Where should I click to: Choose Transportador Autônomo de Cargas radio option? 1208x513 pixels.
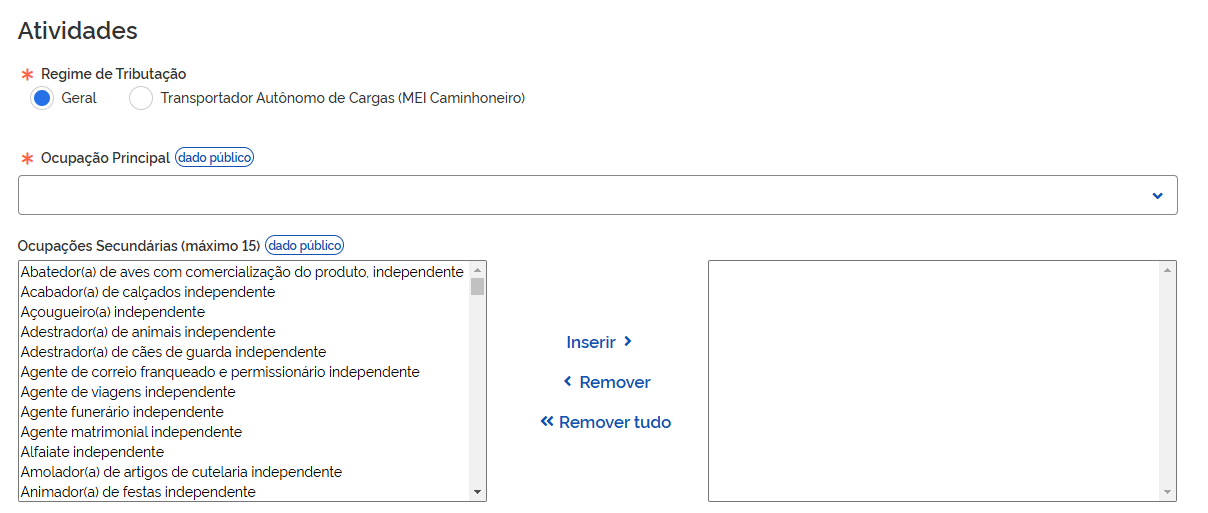[x=141, y=98]
